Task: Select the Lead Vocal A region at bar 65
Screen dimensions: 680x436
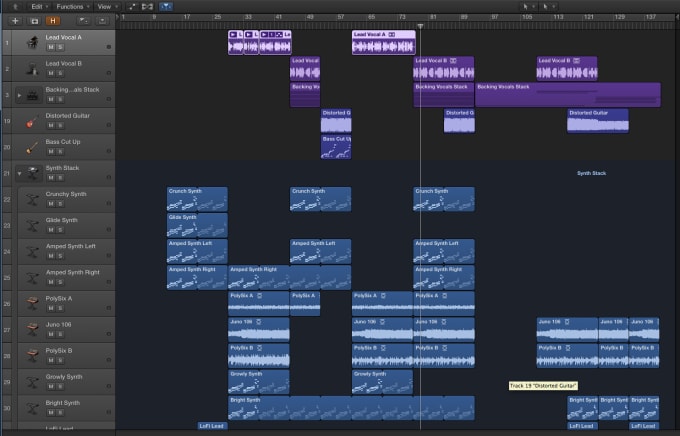Action: point(383,43)
